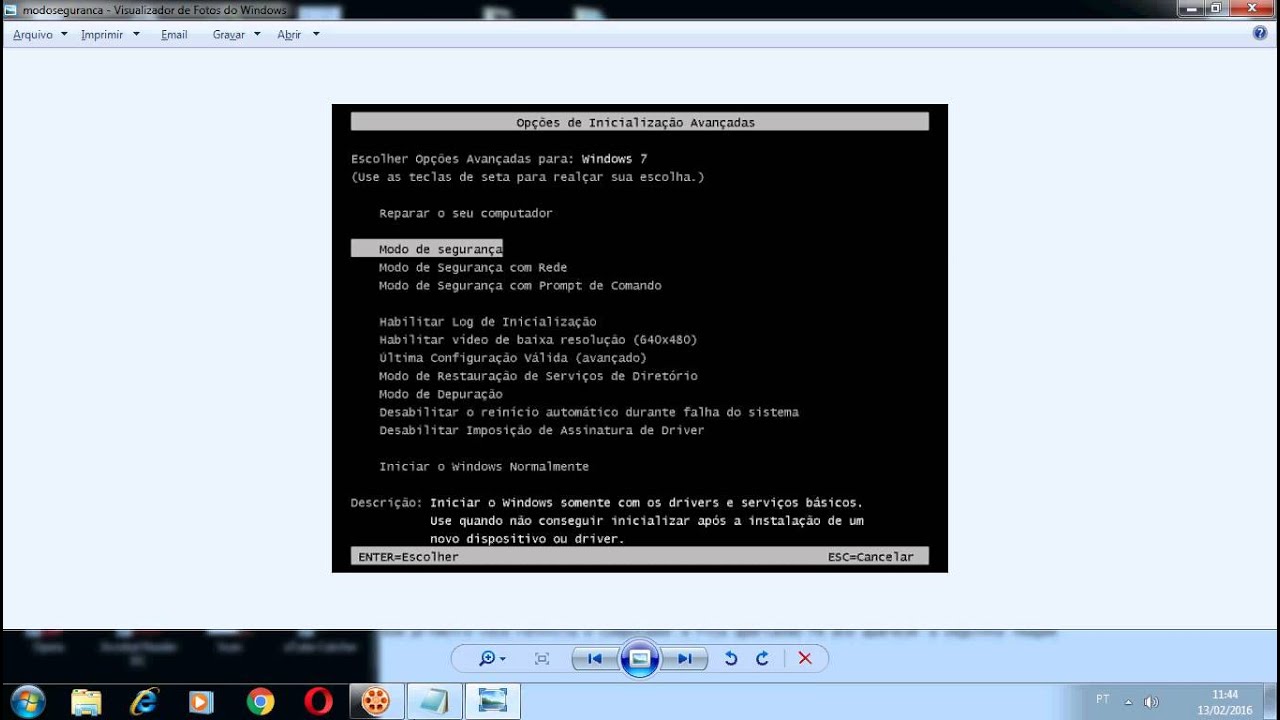Click 'Modo de Depuração' text
This screenshot has width=1280, height=720.
click(441, 394)
